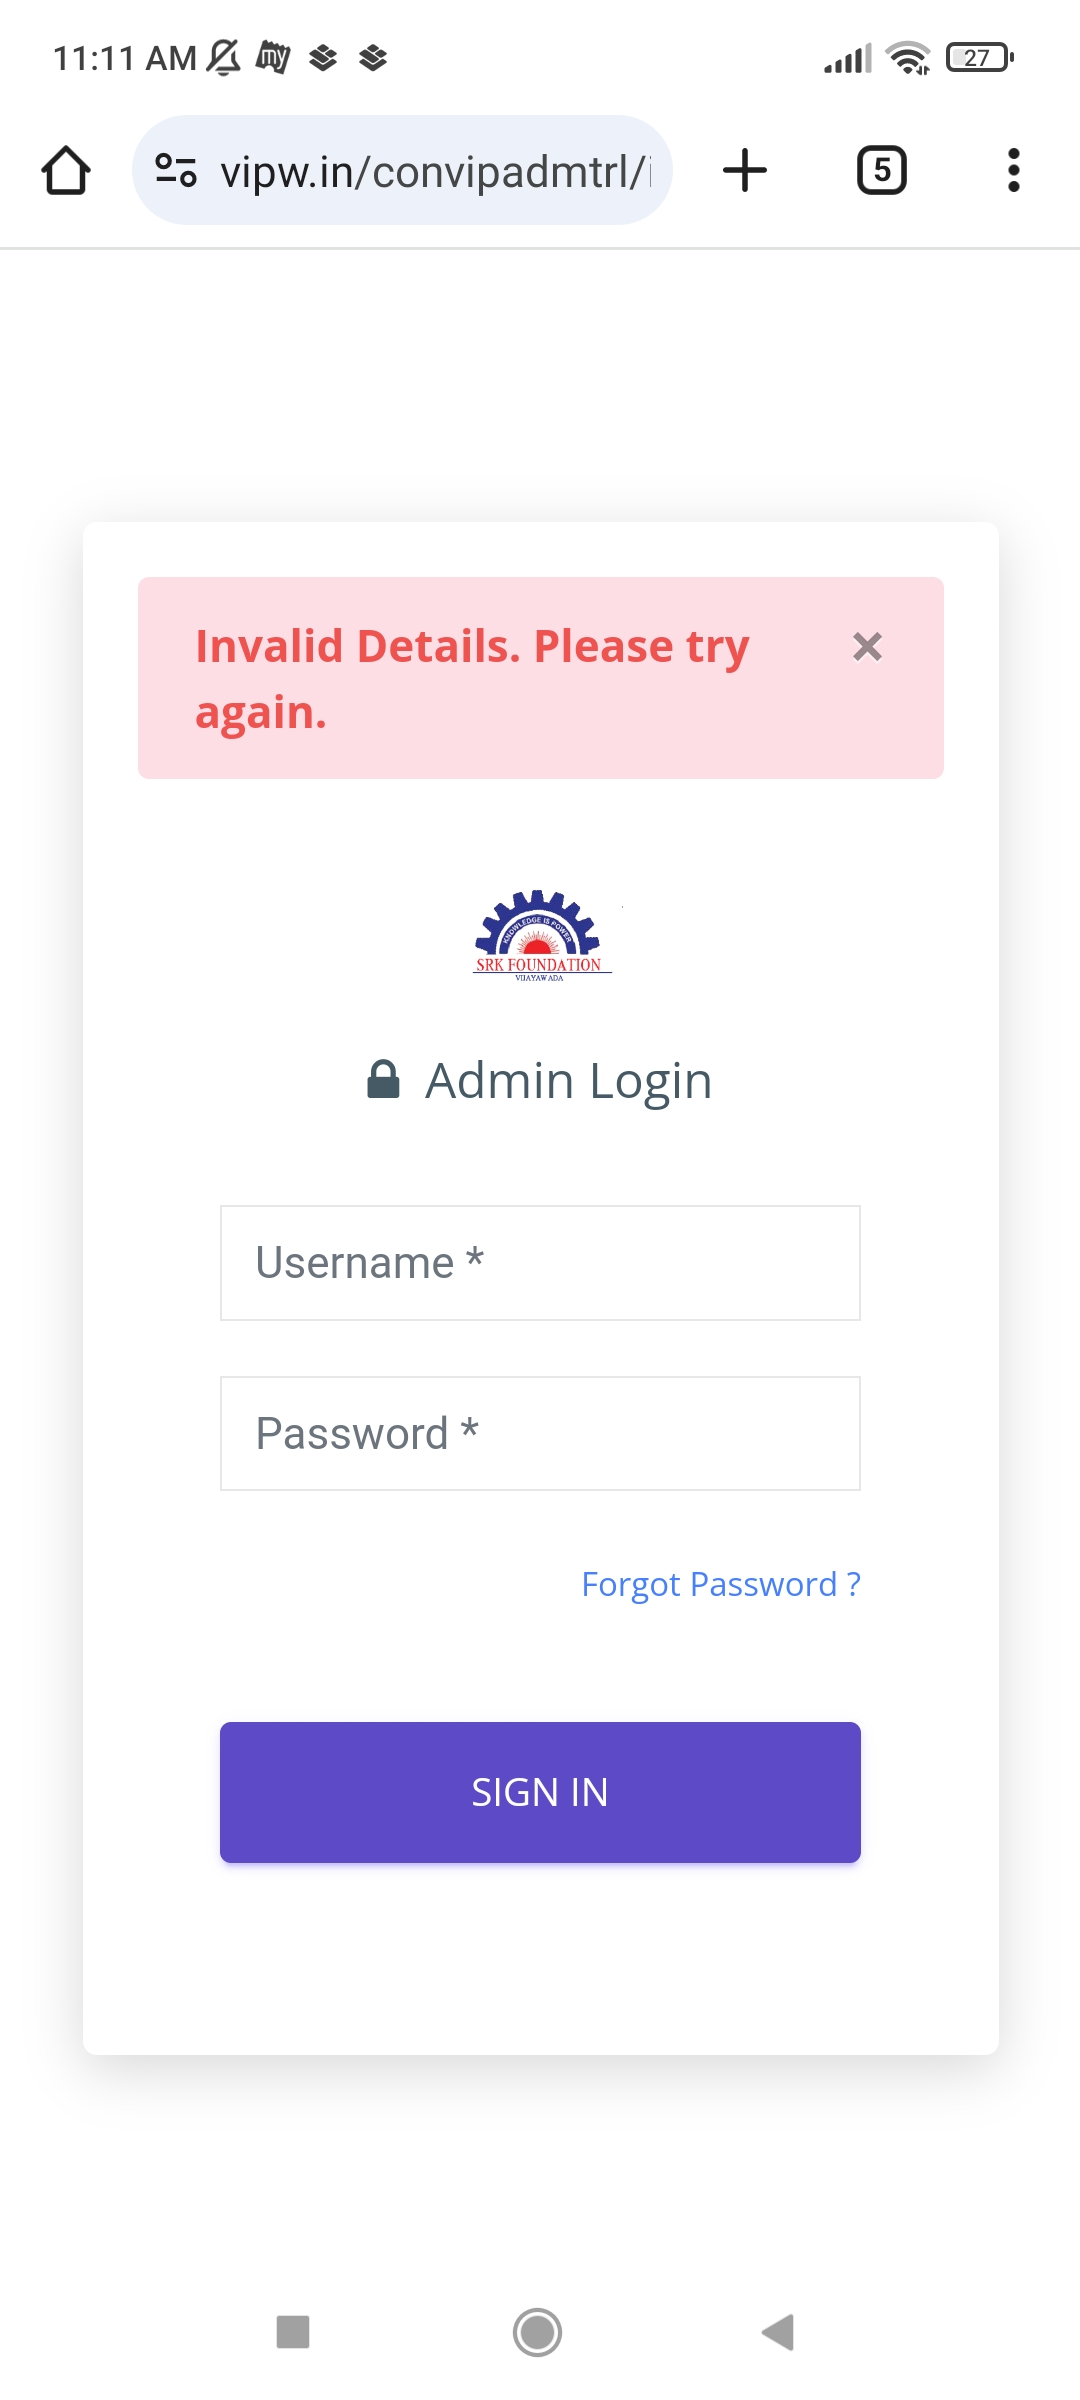The width and height of the screenshot is (1080, 2400).
Task: Focus the Password input field
Action: (x=540, y=1434)
